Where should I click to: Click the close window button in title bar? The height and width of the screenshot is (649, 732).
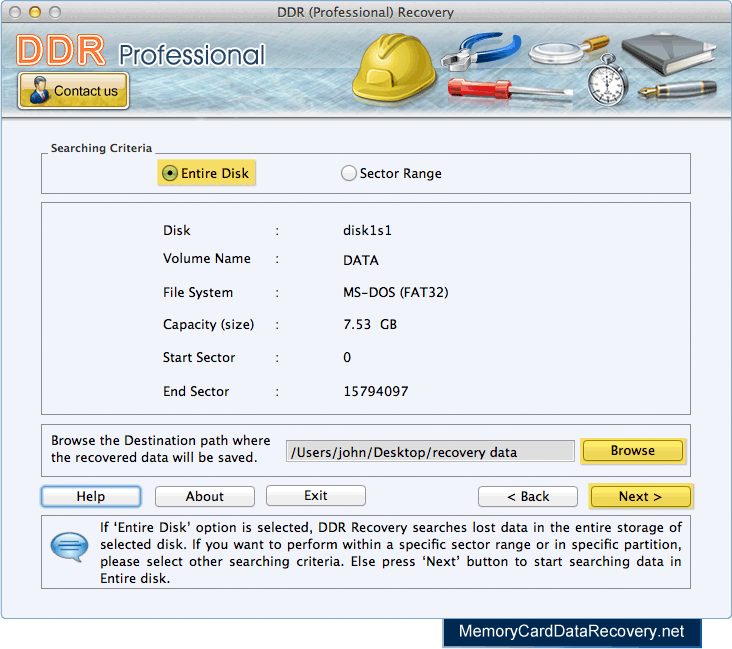[x=15, y=12]
